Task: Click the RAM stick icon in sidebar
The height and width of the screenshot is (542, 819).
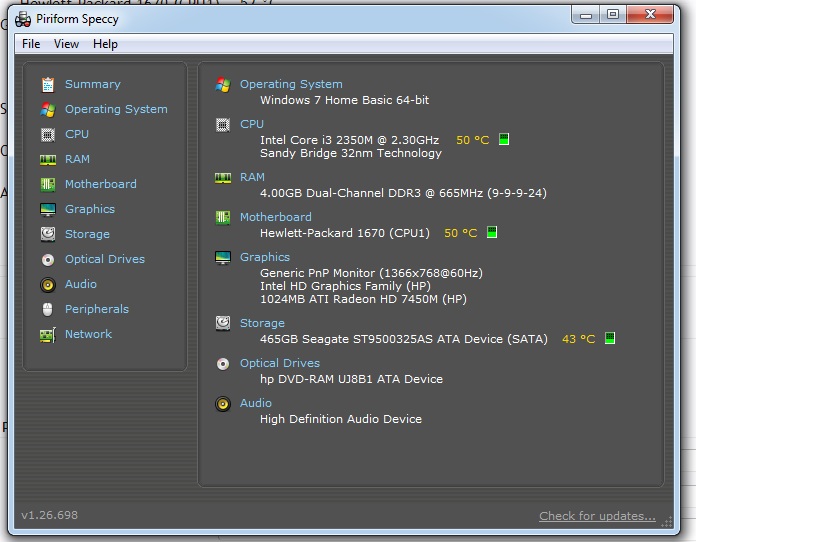Action: [x=48, y=160]
